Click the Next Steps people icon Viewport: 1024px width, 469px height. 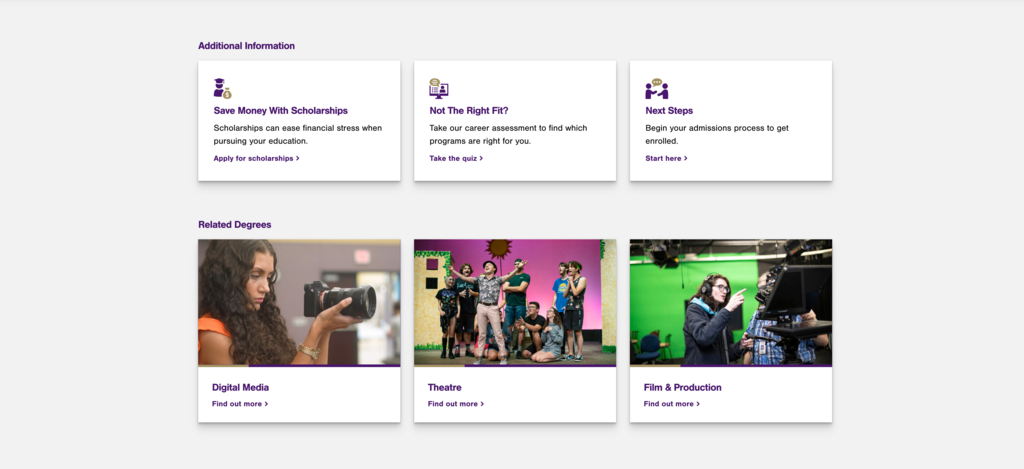[656, 89]
